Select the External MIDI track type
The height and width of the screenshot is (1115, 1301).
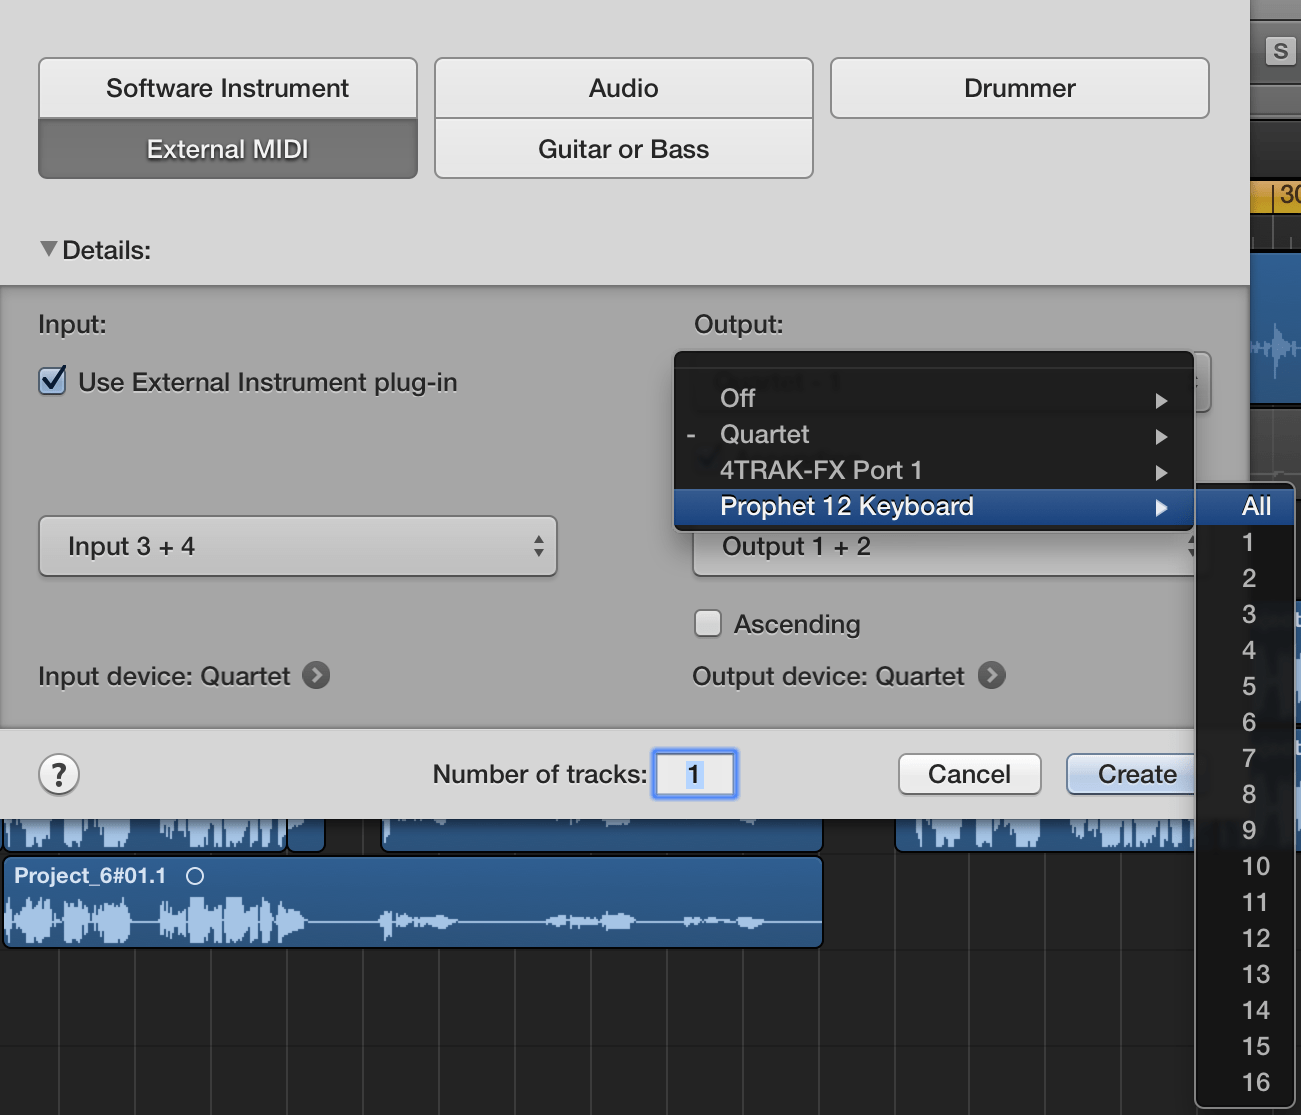227,148
